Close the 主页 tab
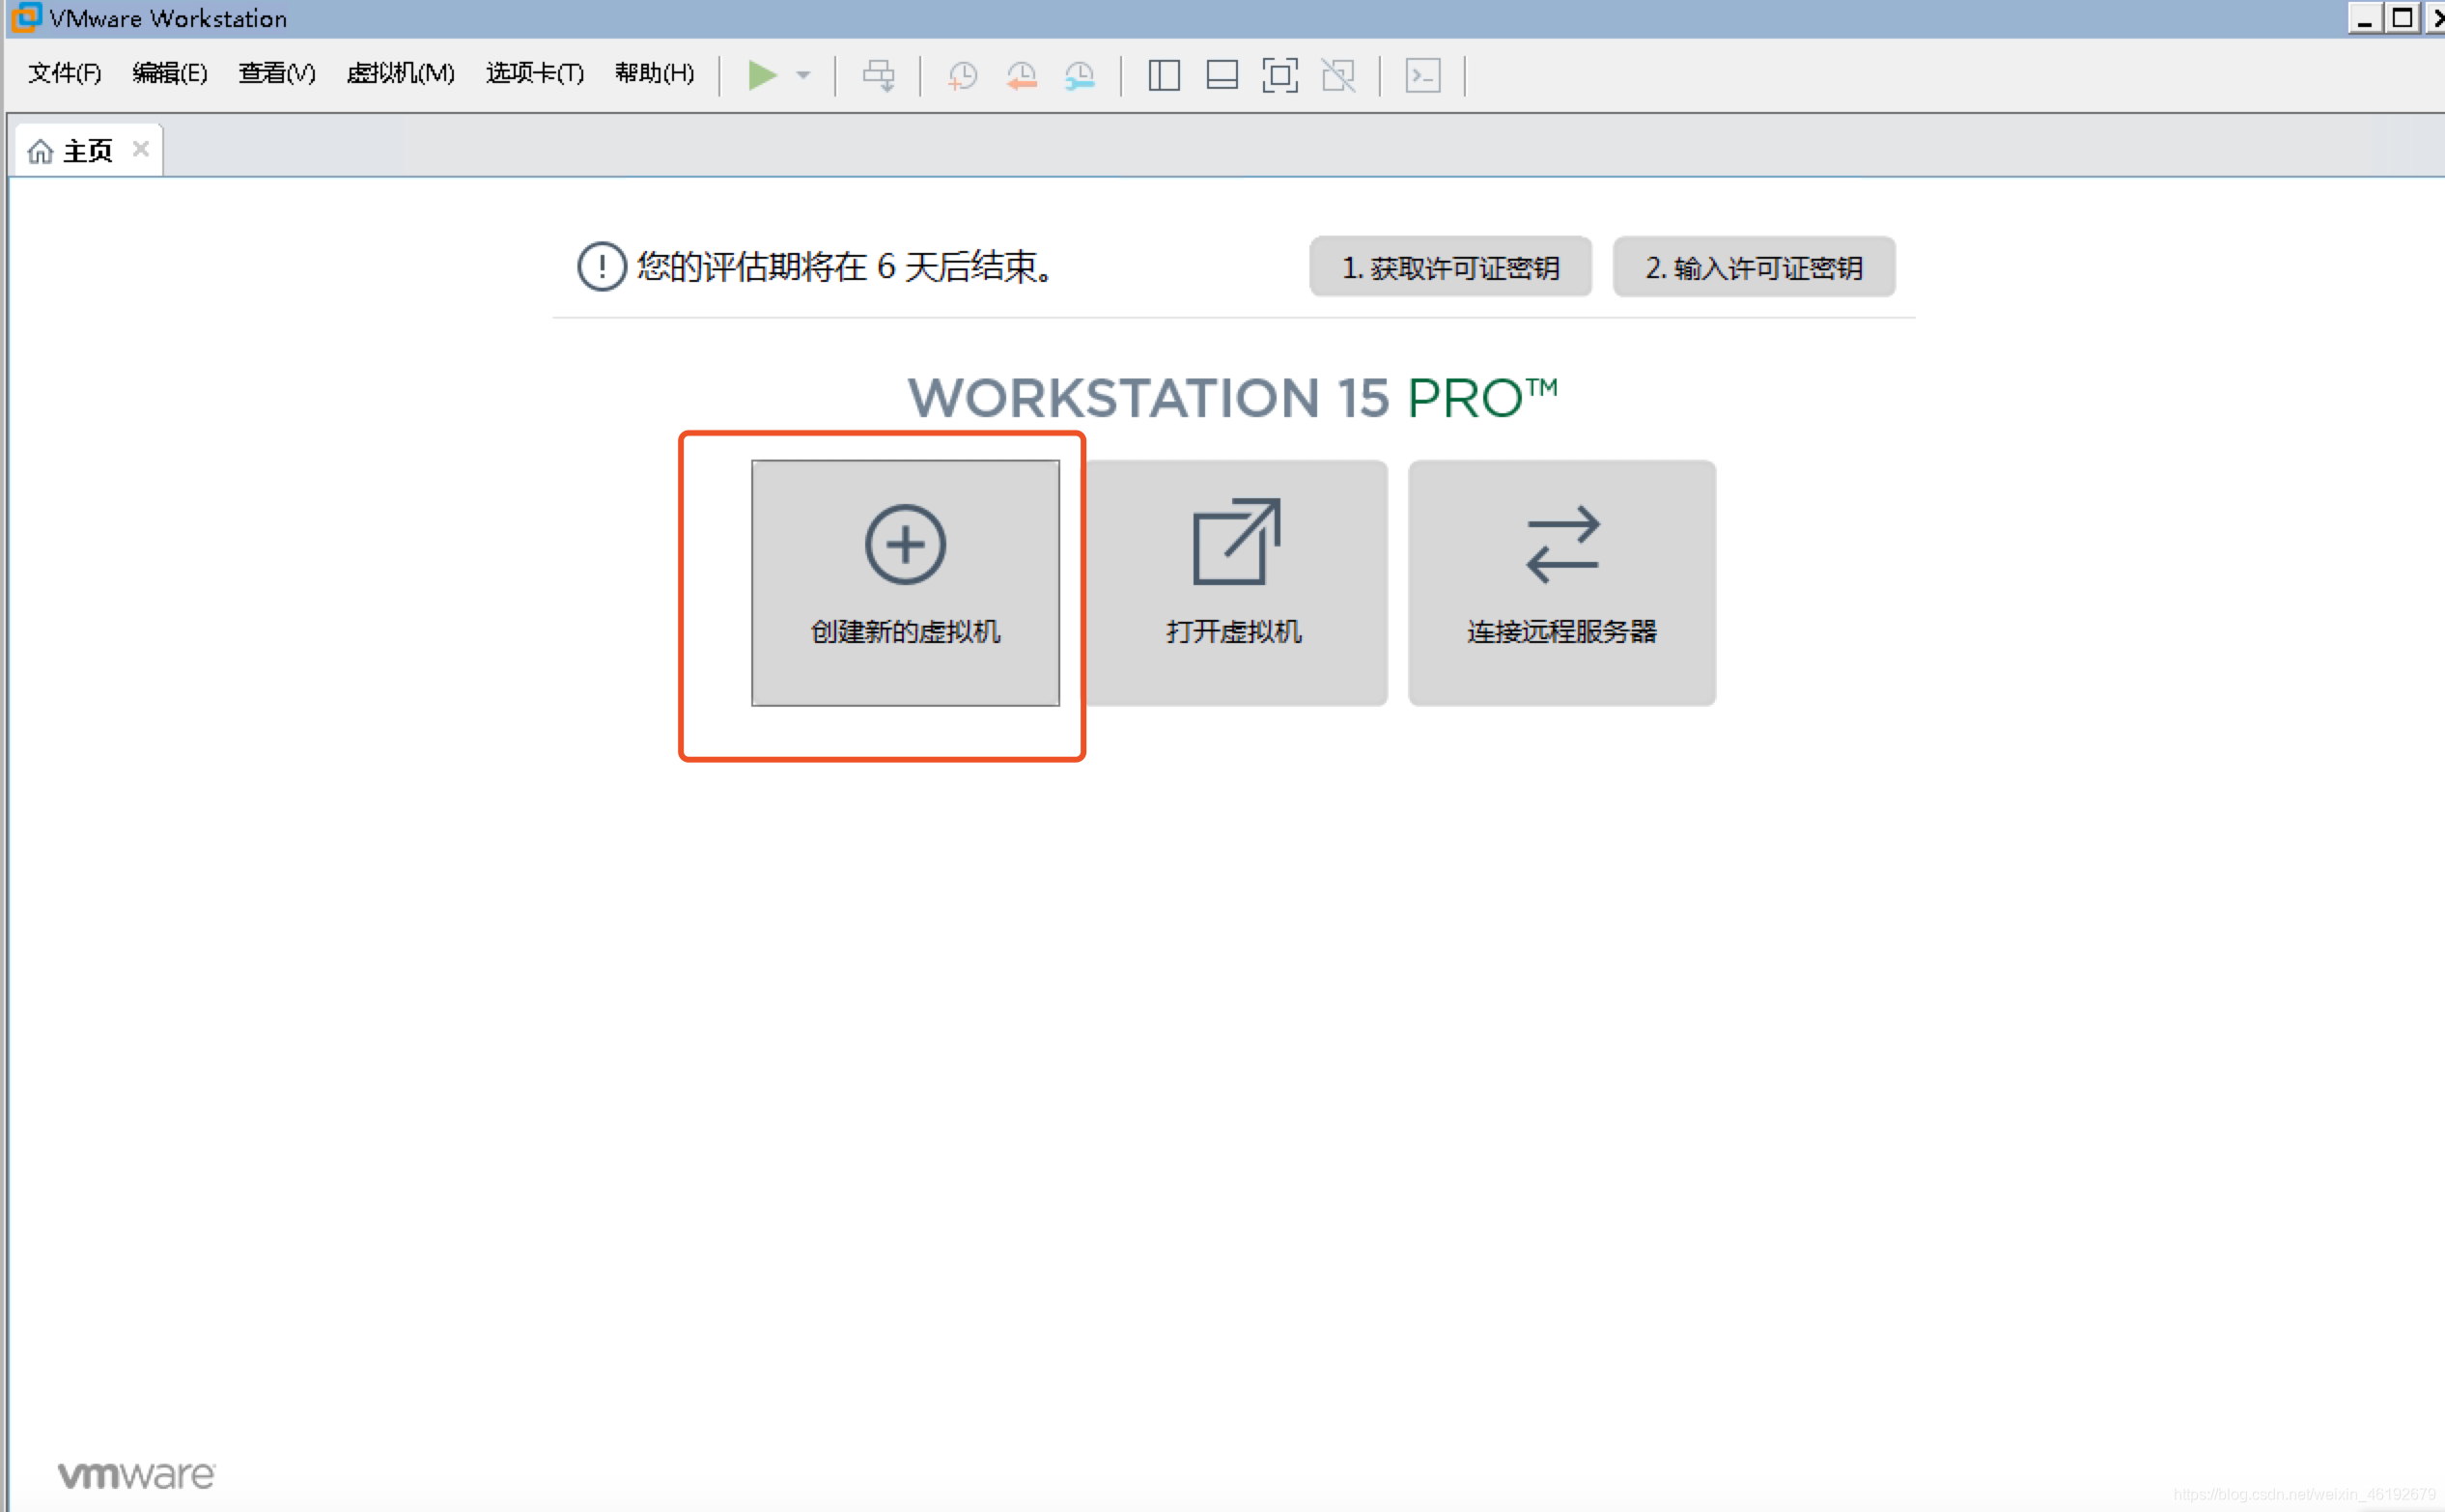This screenshot has width=2445, height=1512. (141, 149)
